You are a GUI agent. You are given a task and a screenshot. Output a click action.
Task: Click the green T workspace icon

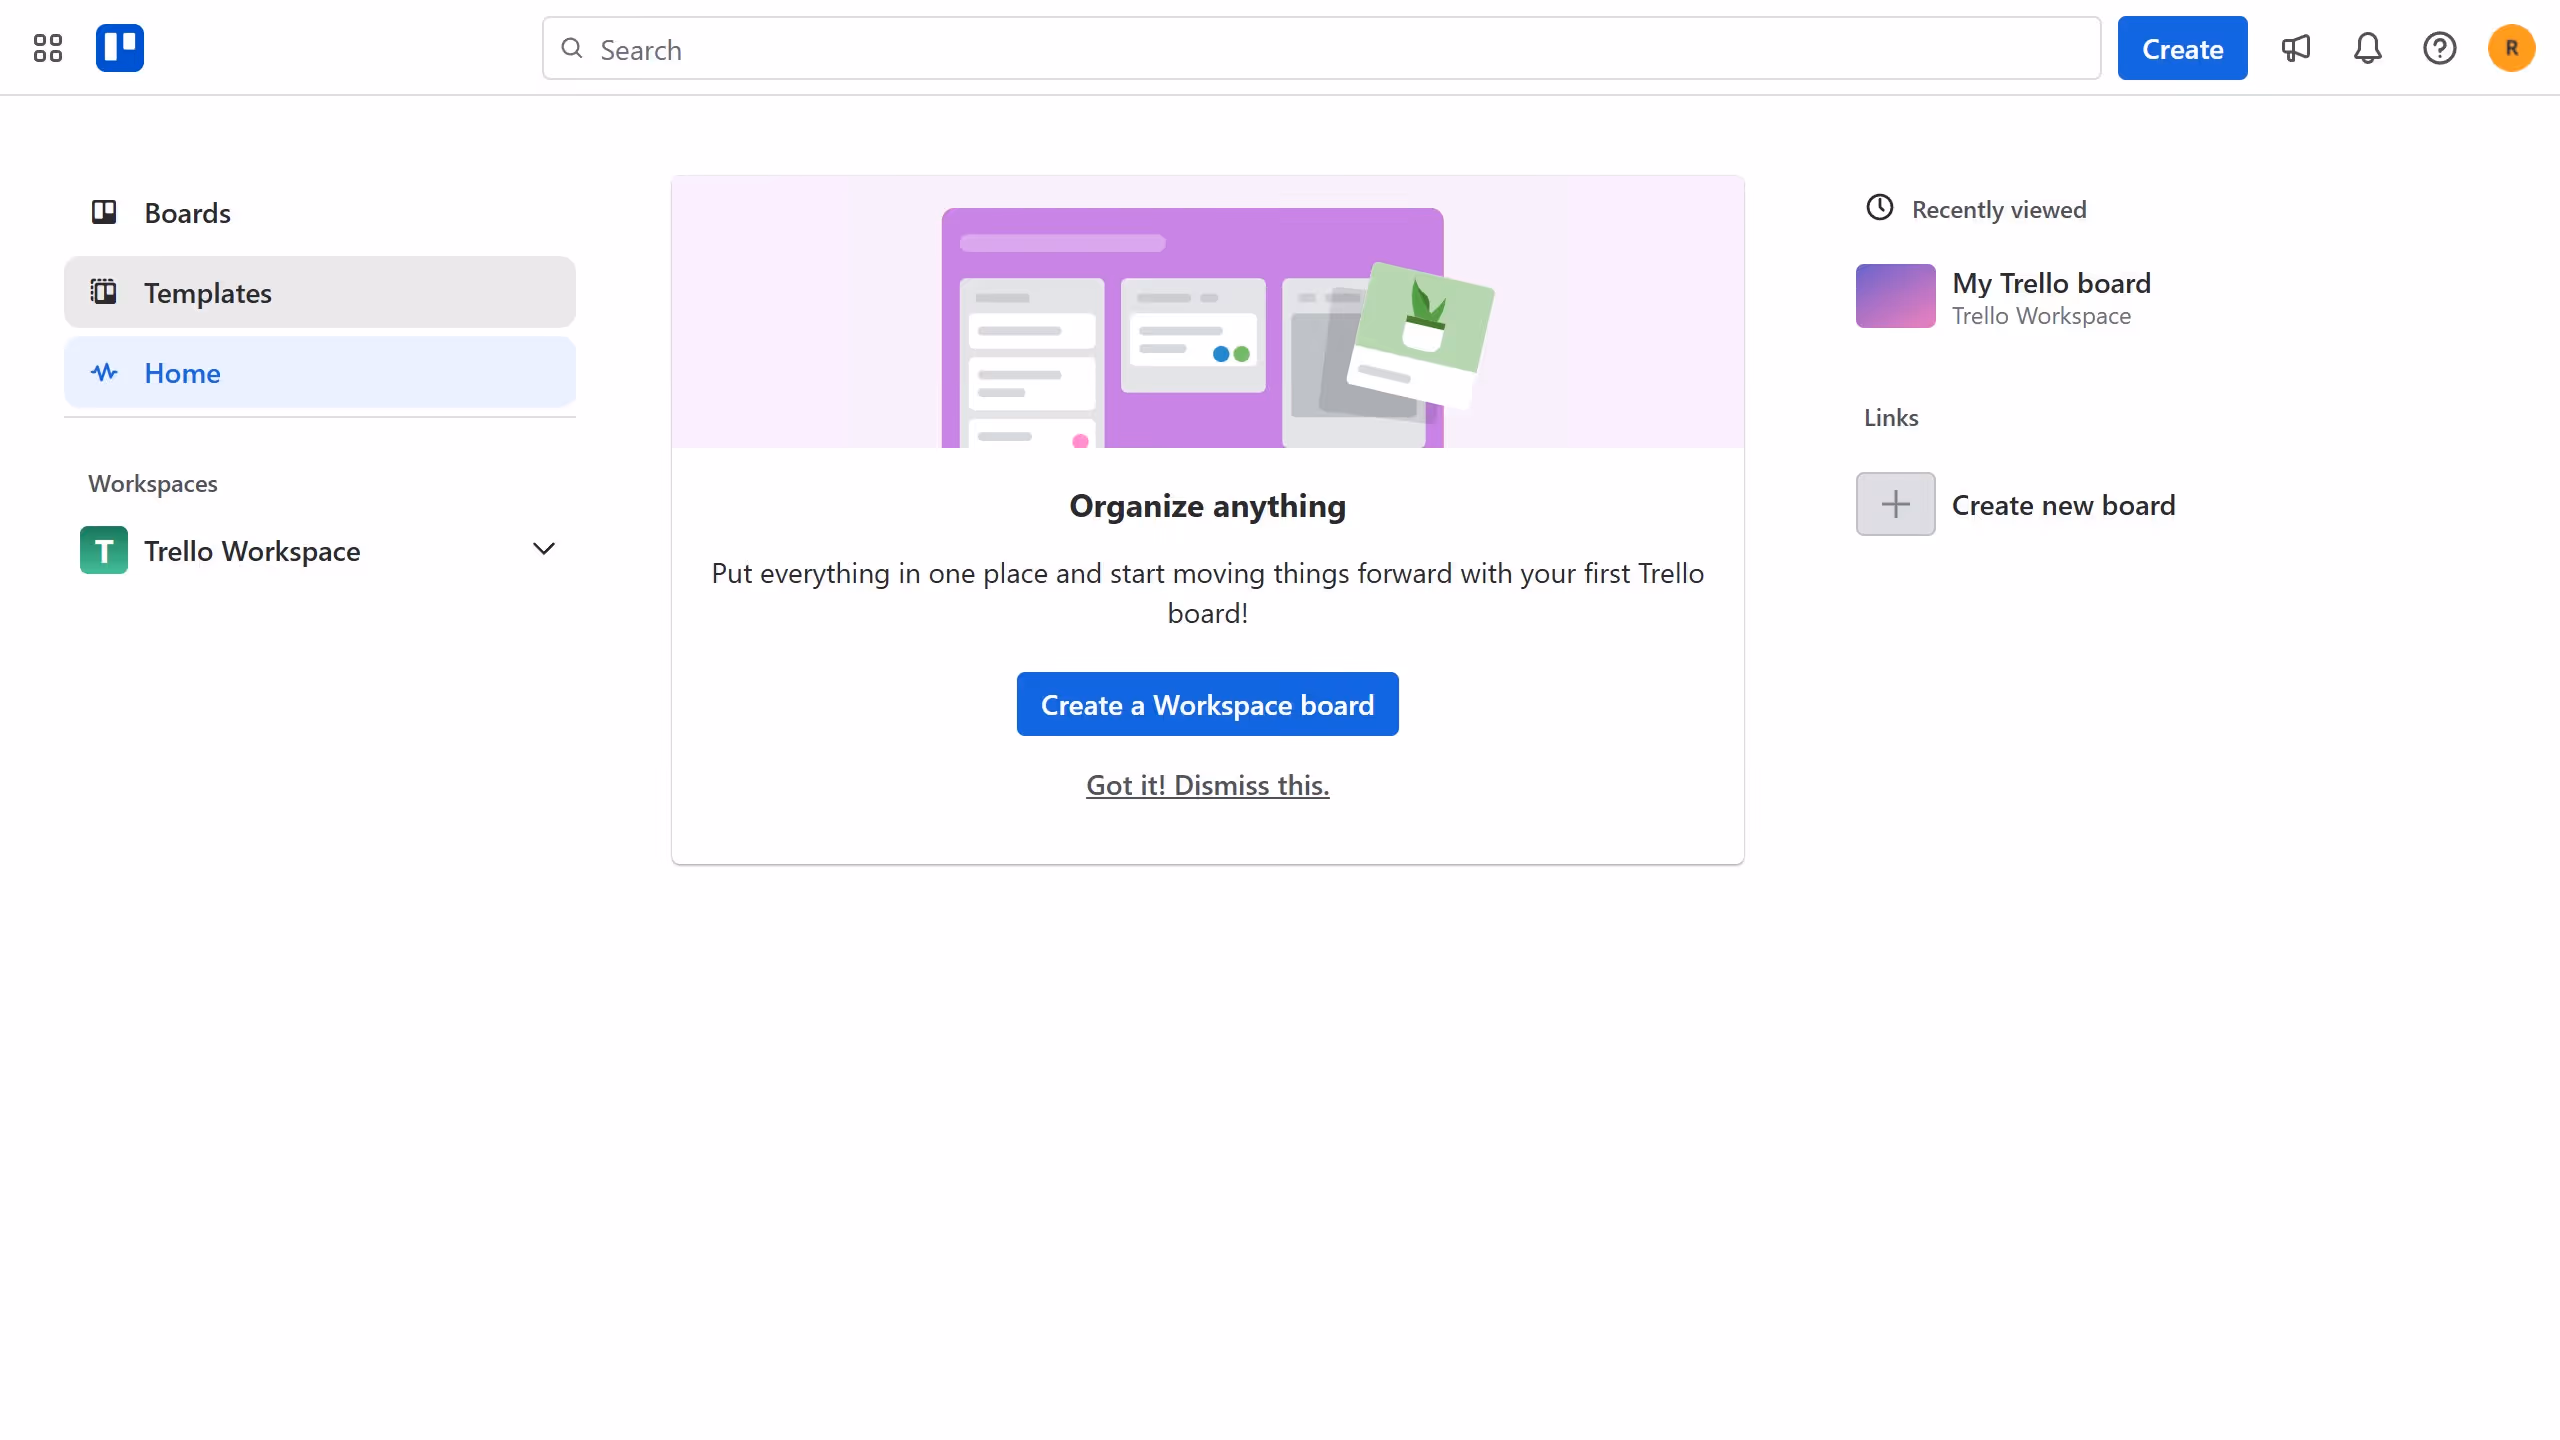tap(104, 550)
